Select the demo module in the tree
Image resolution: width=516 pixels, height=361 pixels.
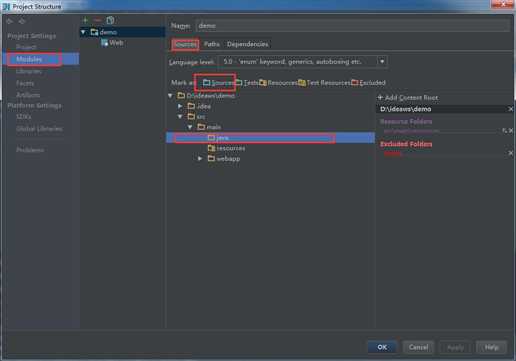[123, 32]
